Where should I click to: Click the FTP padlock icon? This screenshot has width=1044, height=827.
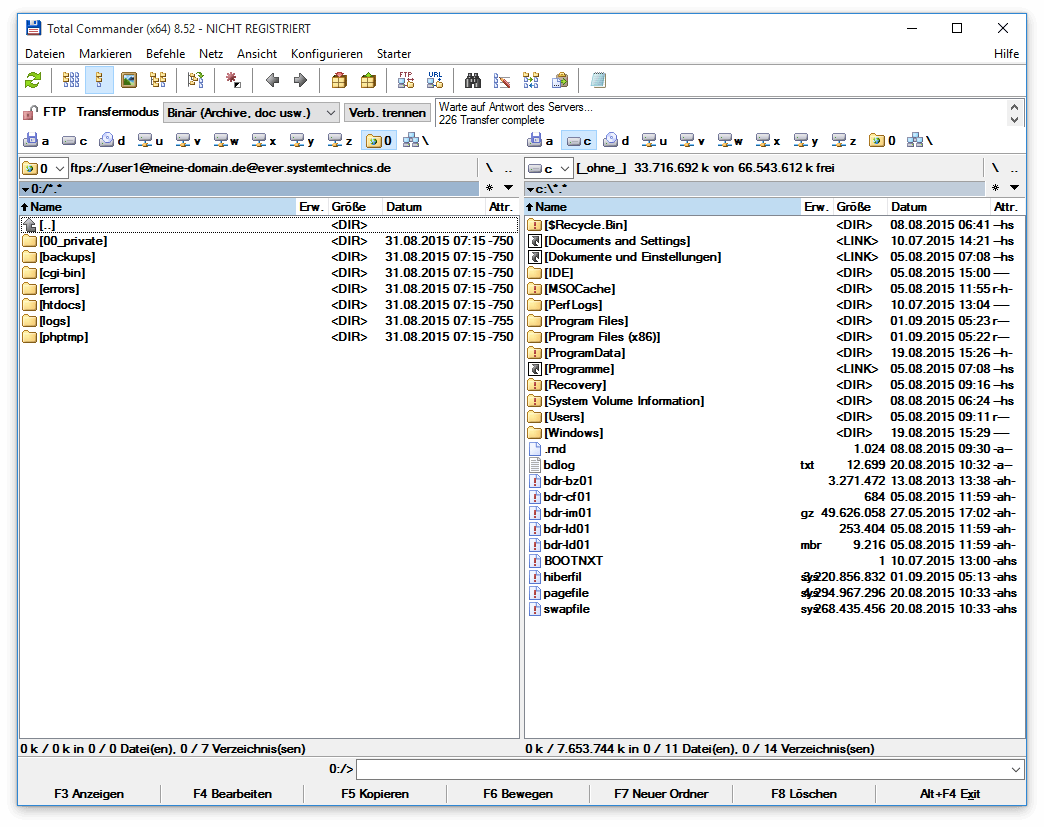pyautogui.click(x=30, y=113)
